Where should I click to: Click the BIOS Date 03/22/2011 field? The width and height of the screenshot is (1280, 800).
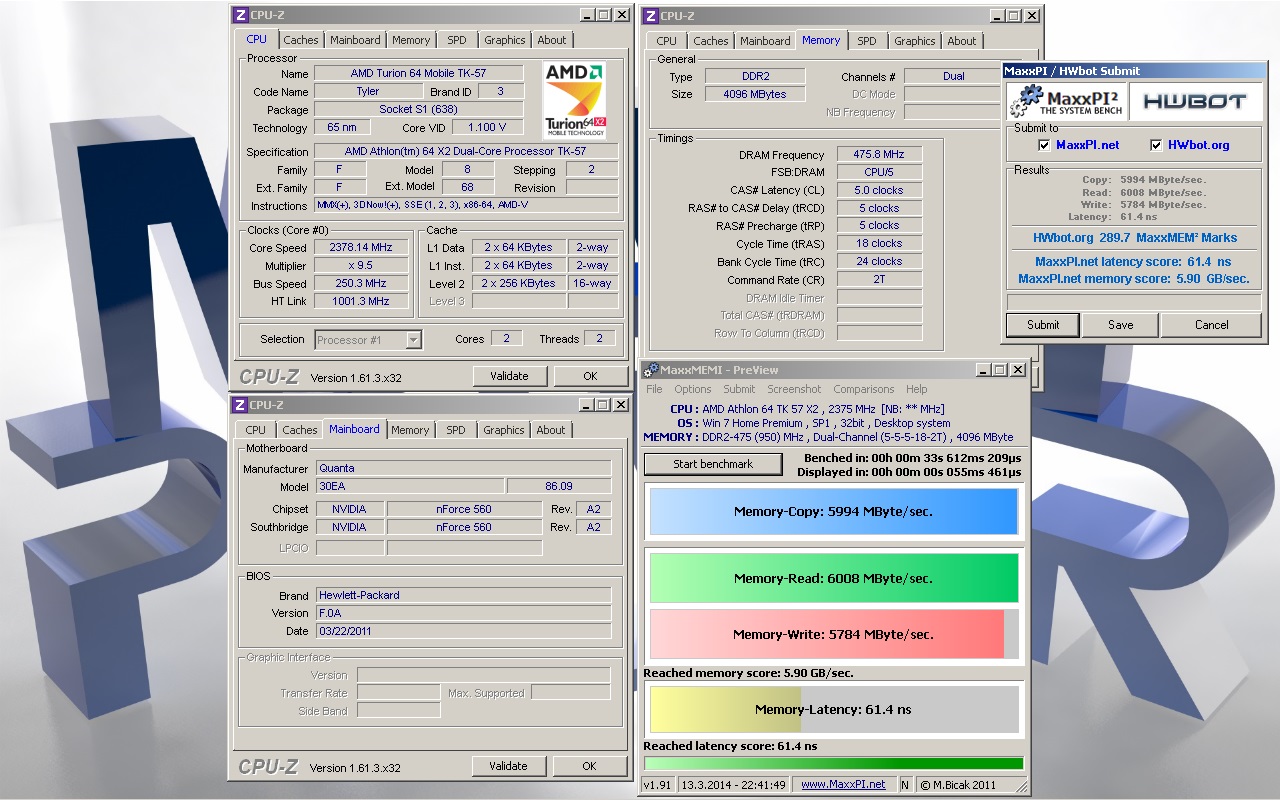463,631
